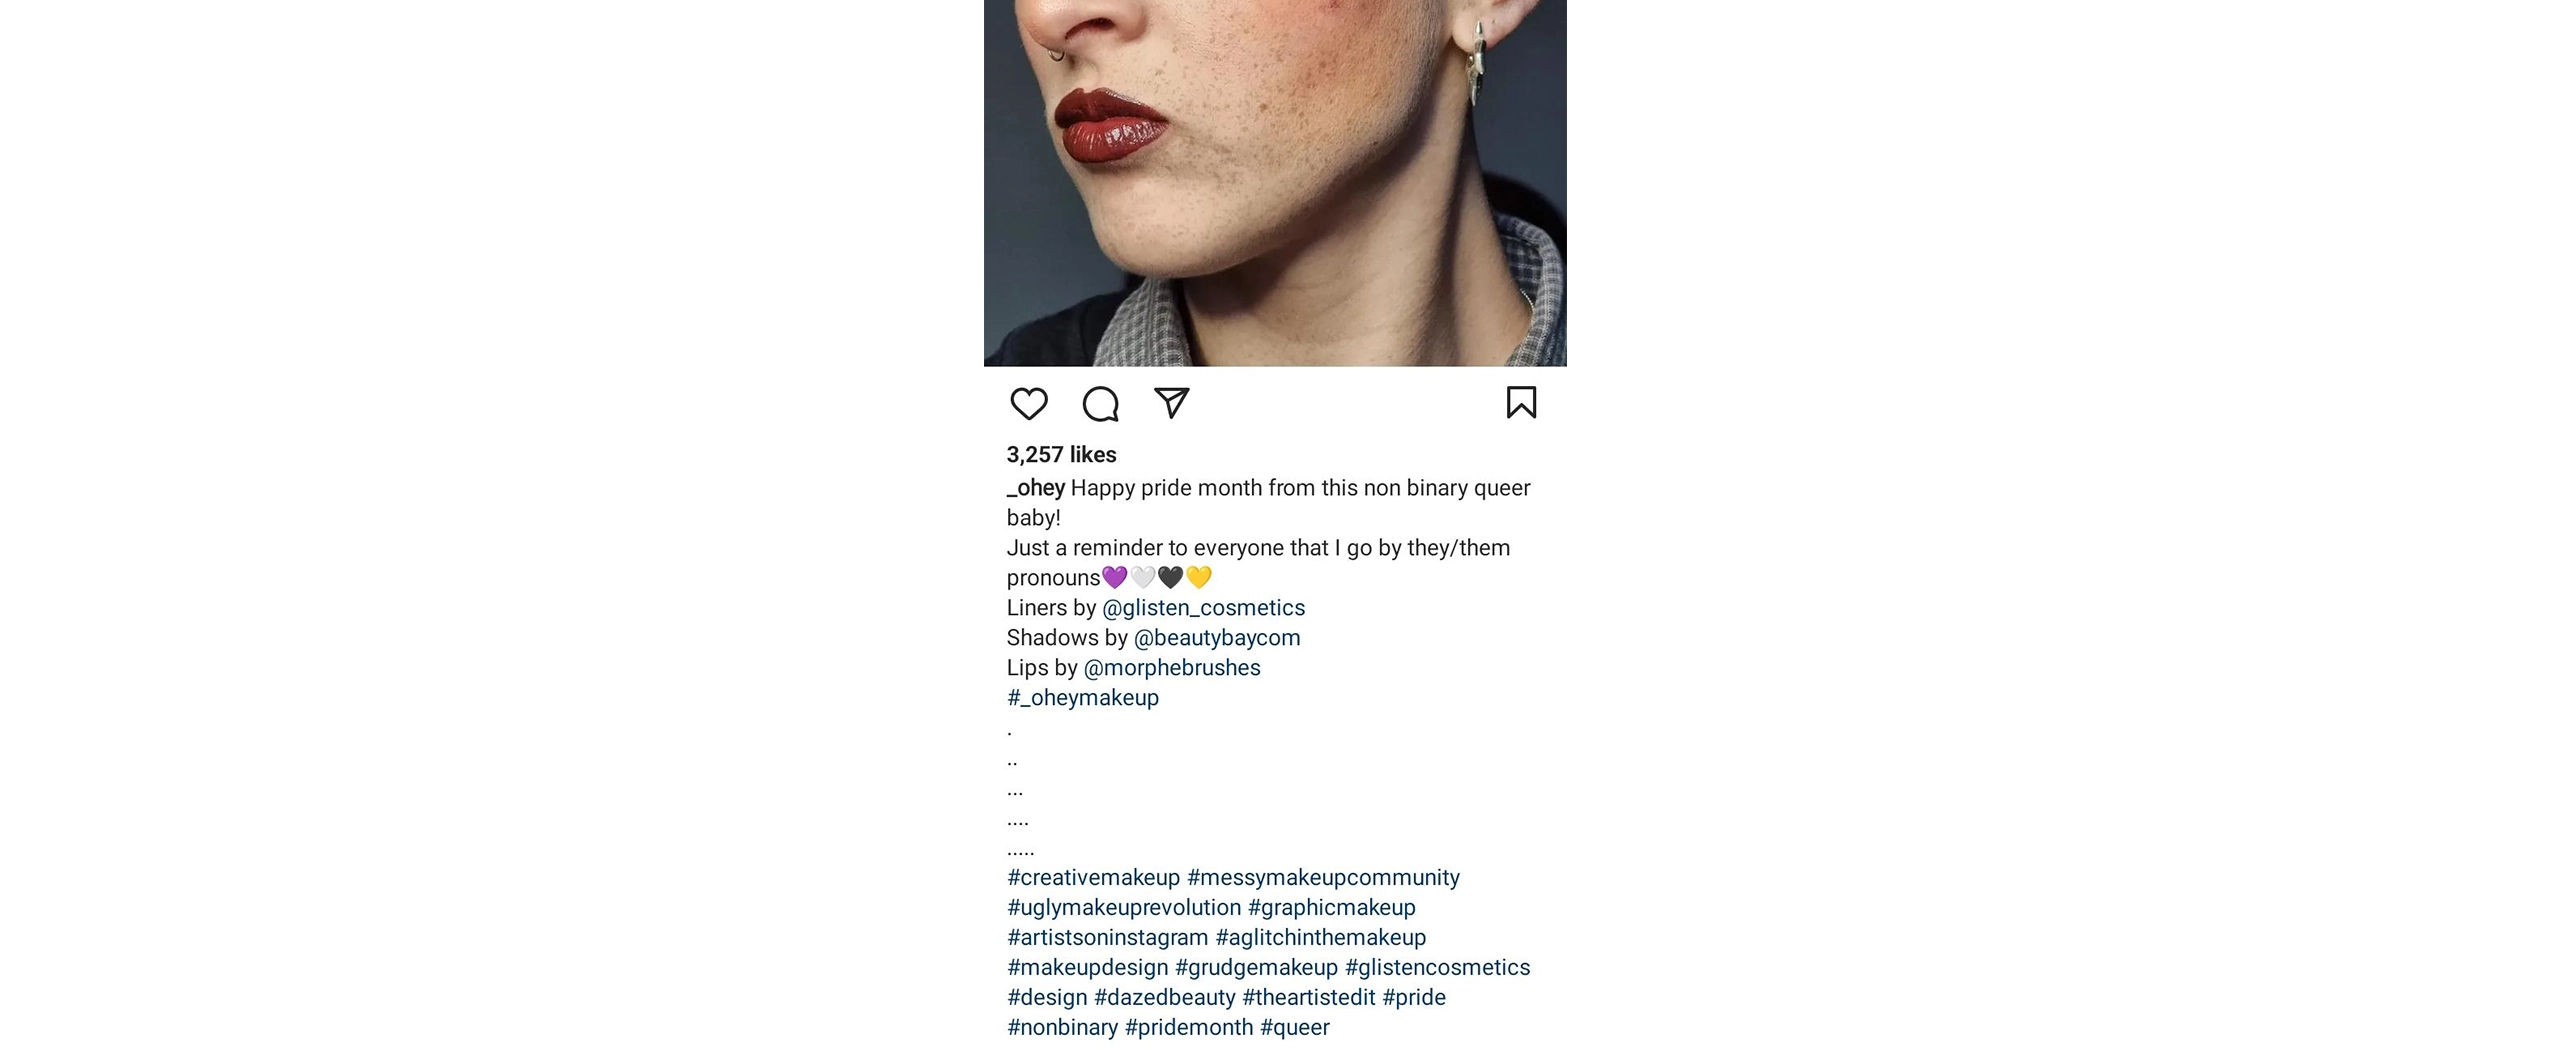Open #aglitchinthemakeup hashtag

point(1320,938)
